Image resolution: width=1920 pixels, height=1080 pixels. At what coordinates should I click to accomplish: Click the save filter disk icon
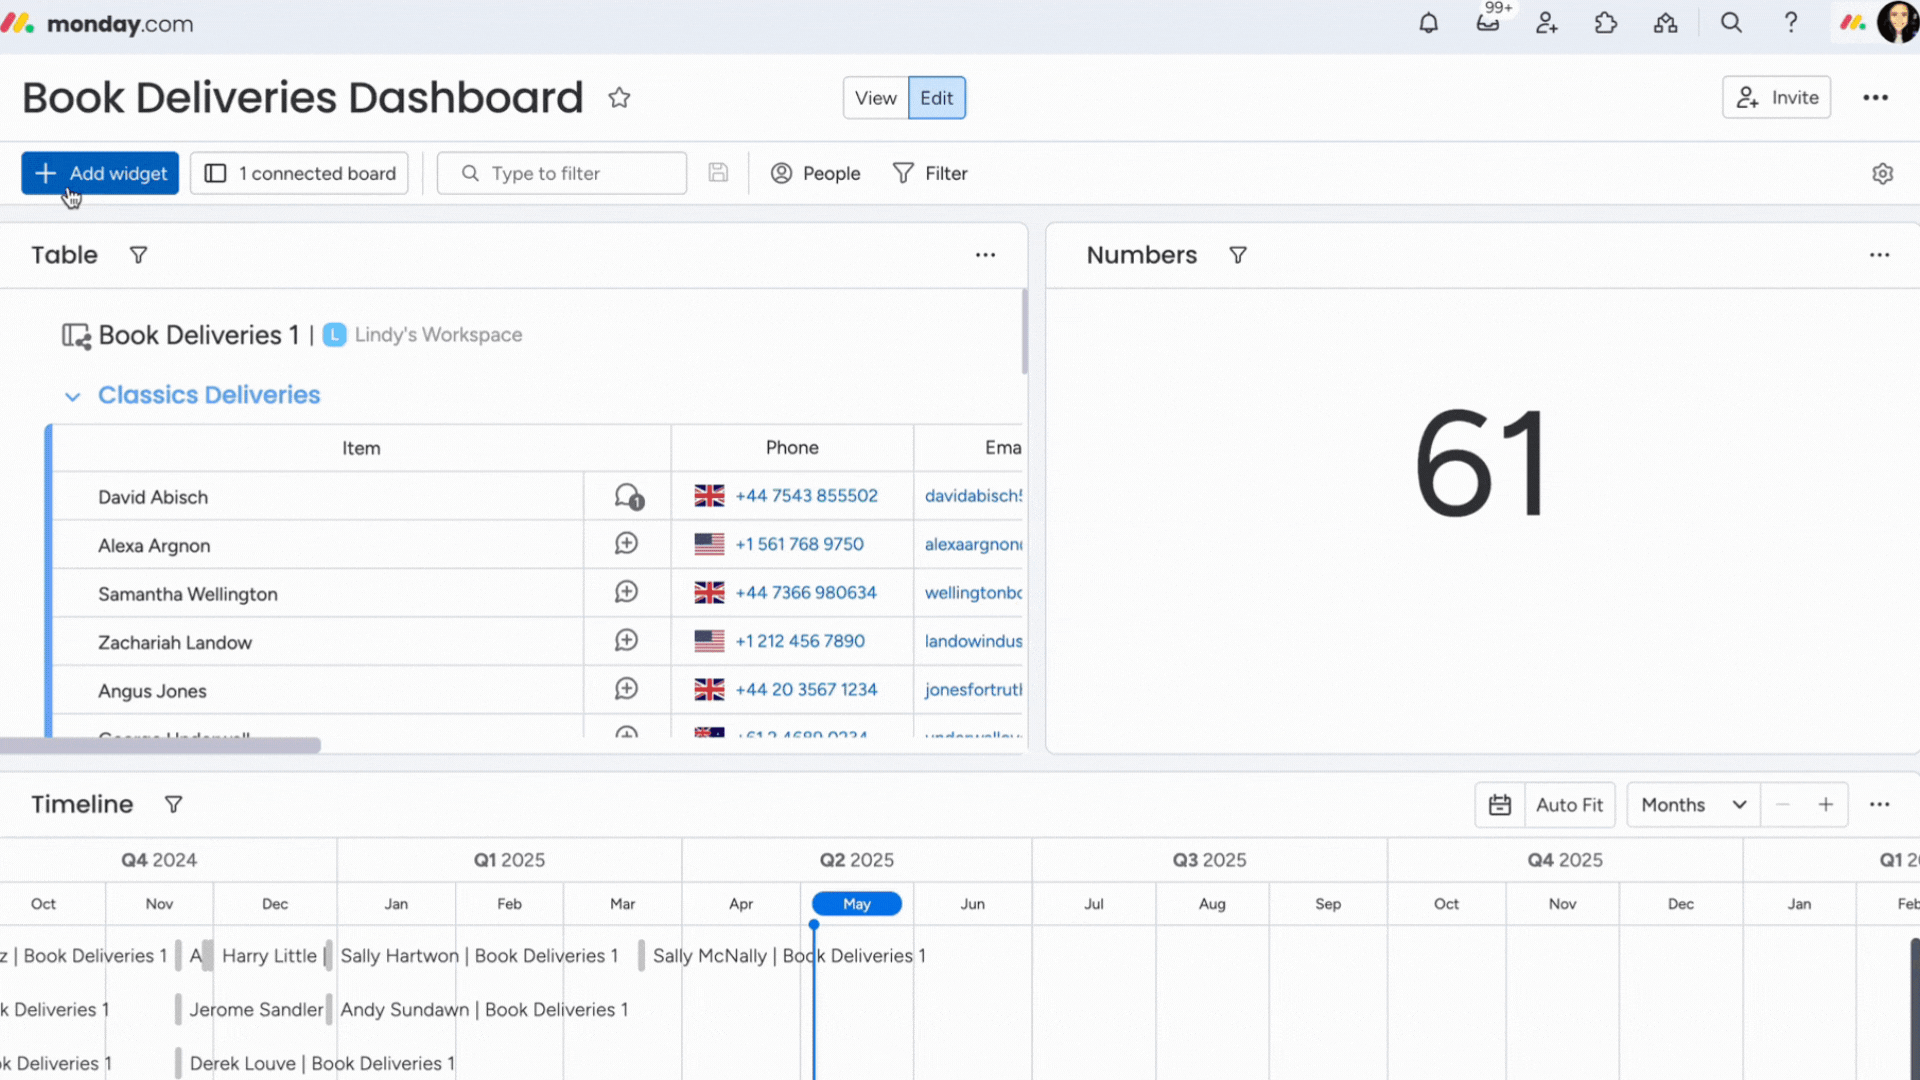[718, 173]
